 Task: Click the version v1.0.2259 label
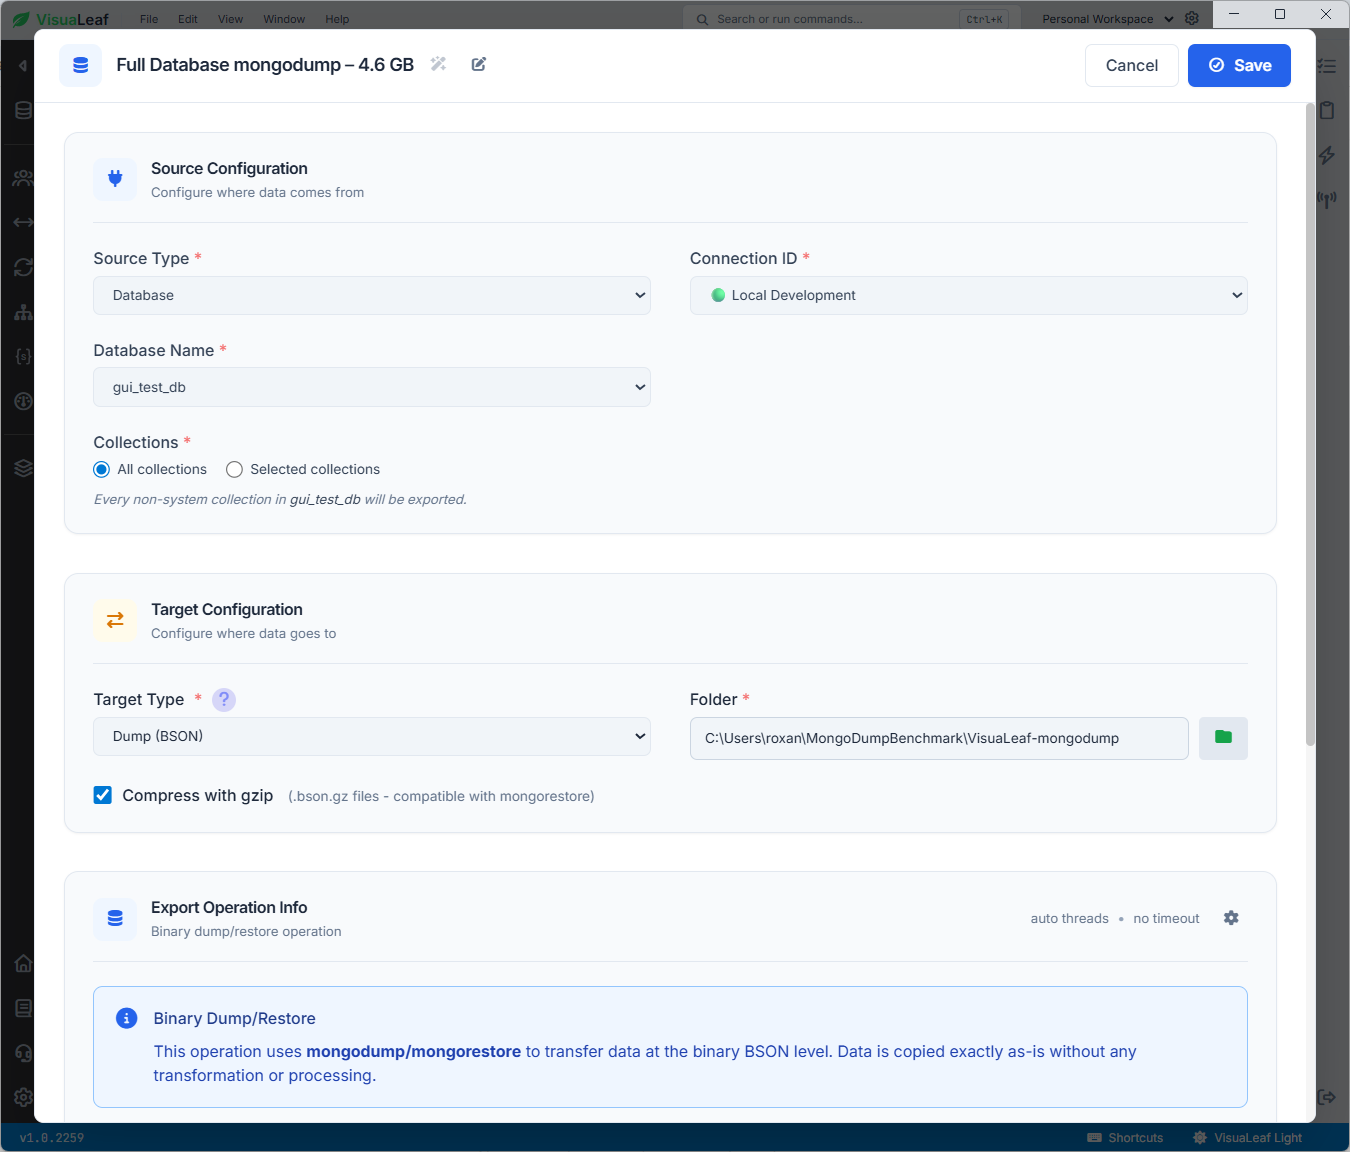pyautogui.click(x=52, y=1138)
